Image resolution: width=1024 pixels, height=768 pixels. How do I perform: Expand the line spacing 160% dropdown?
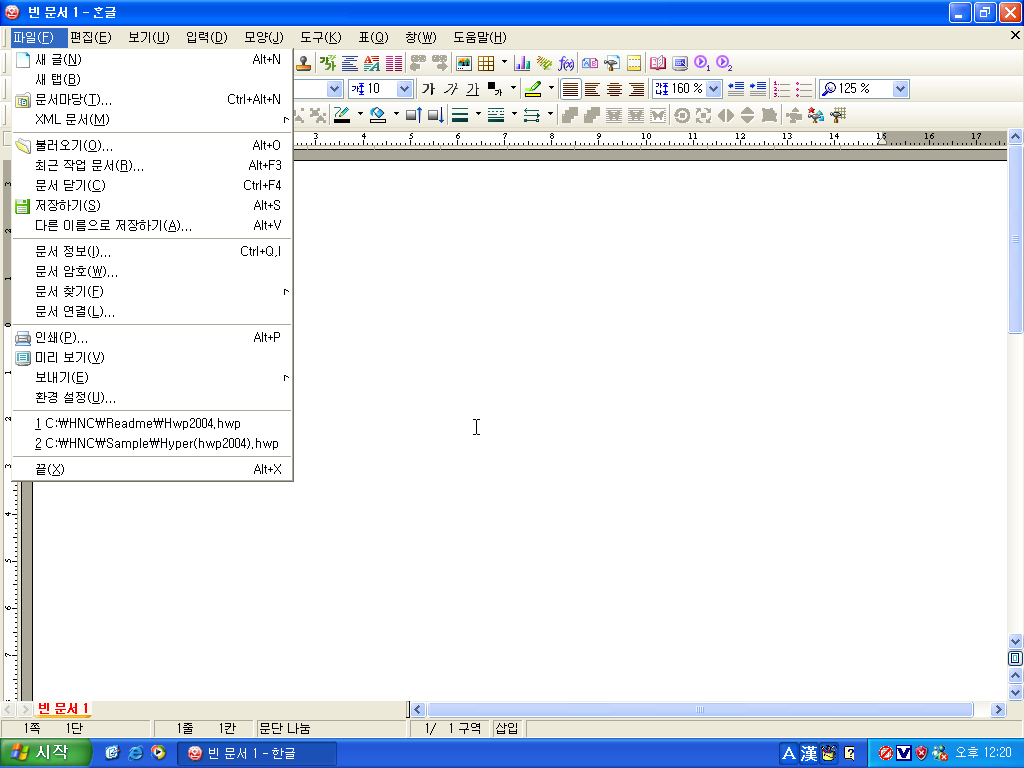coord(714,88)
